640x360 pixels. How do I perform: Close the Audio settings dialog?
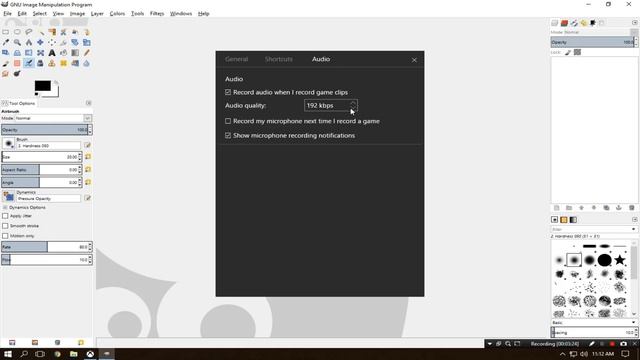point(414,60)
